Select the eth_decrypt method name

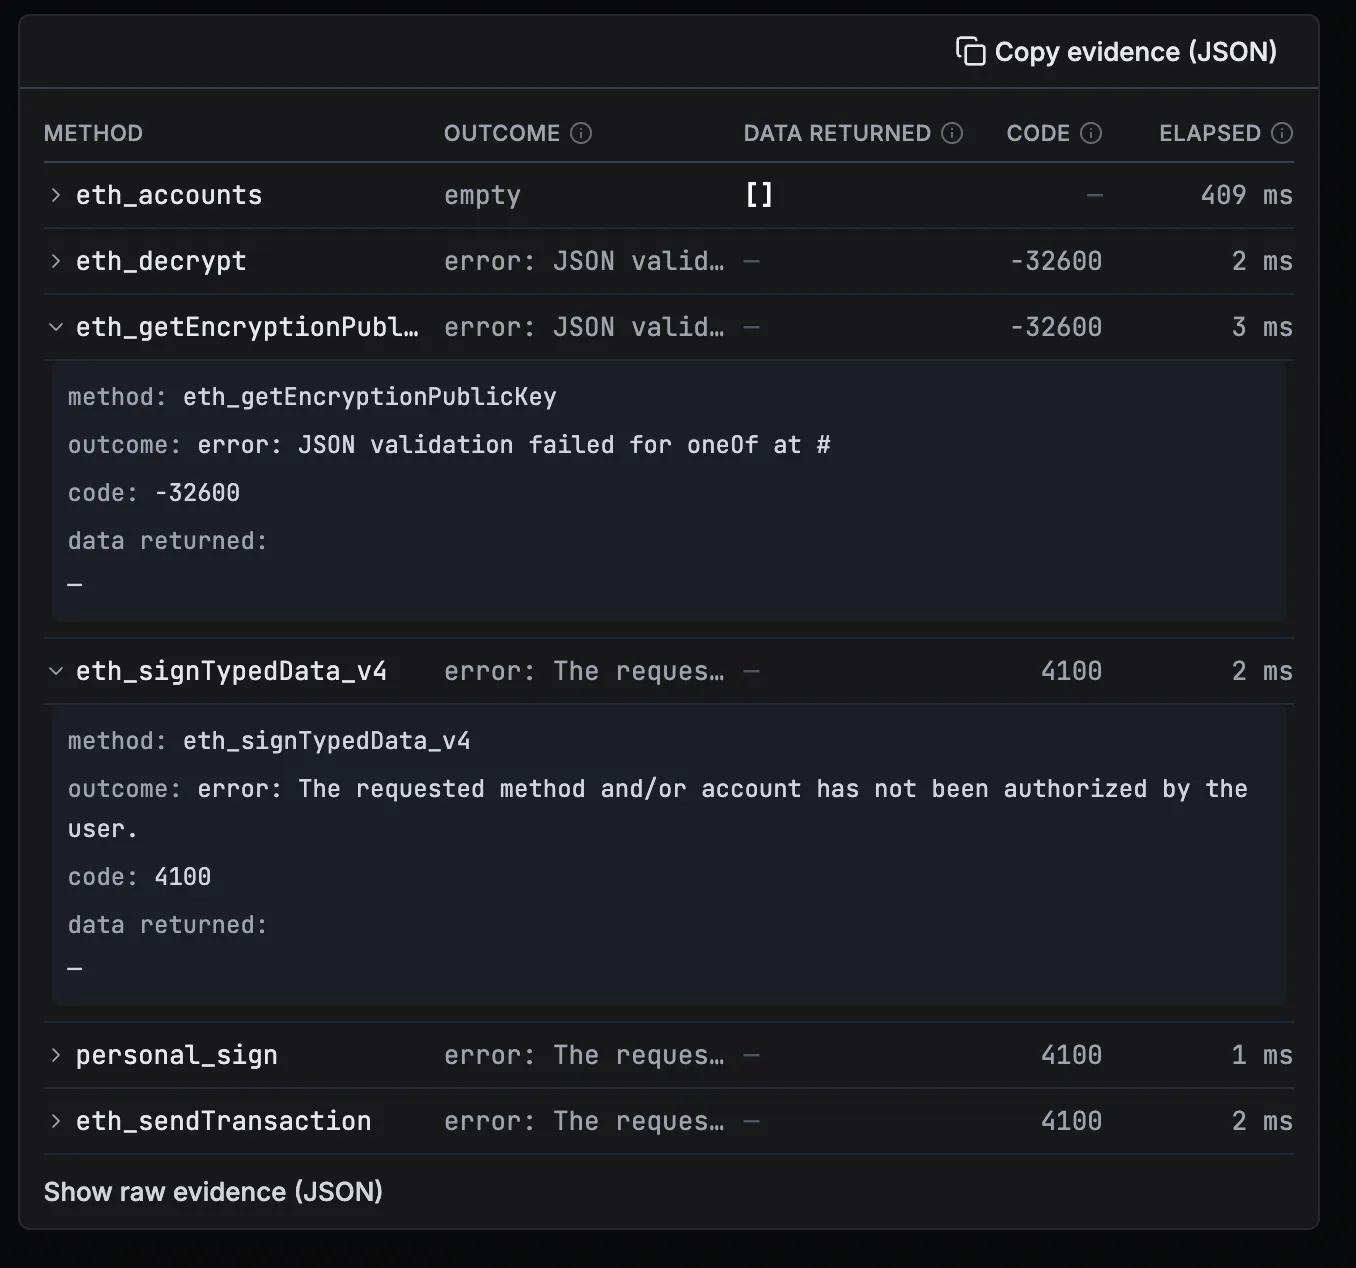[161, 261]
